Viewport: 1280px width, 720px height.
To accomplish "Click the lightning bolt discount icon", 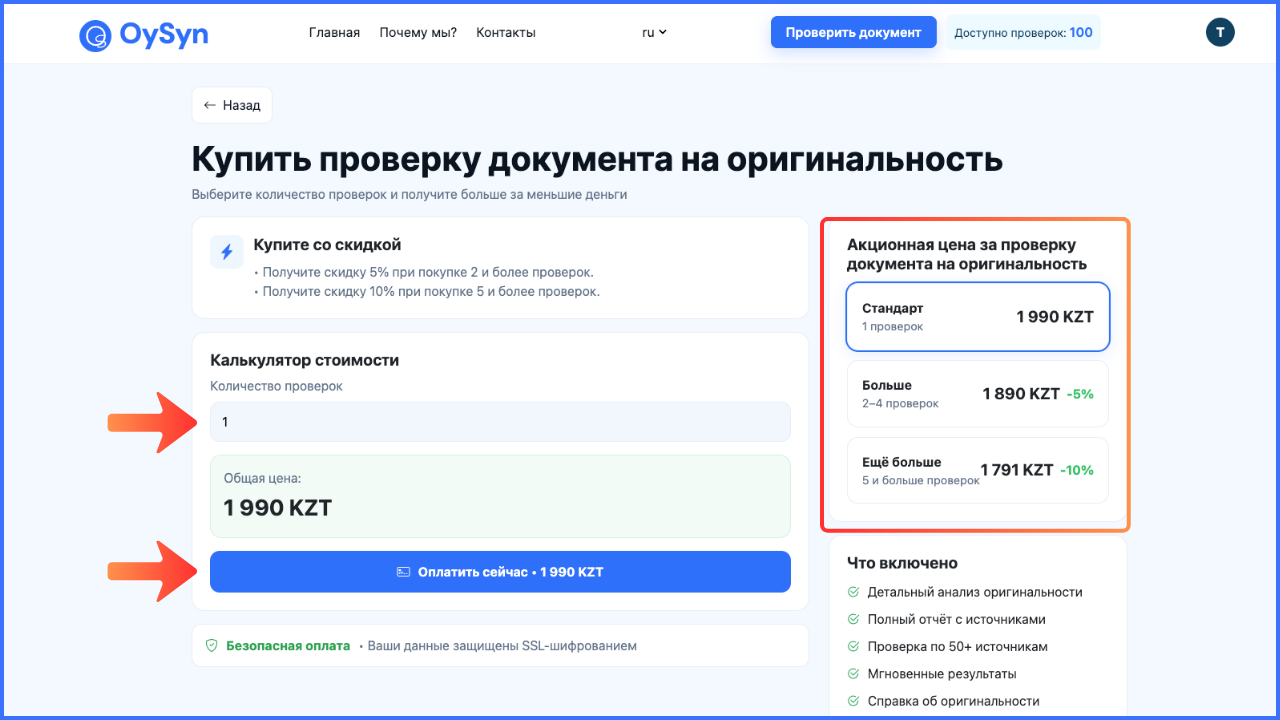I will 226,251.
